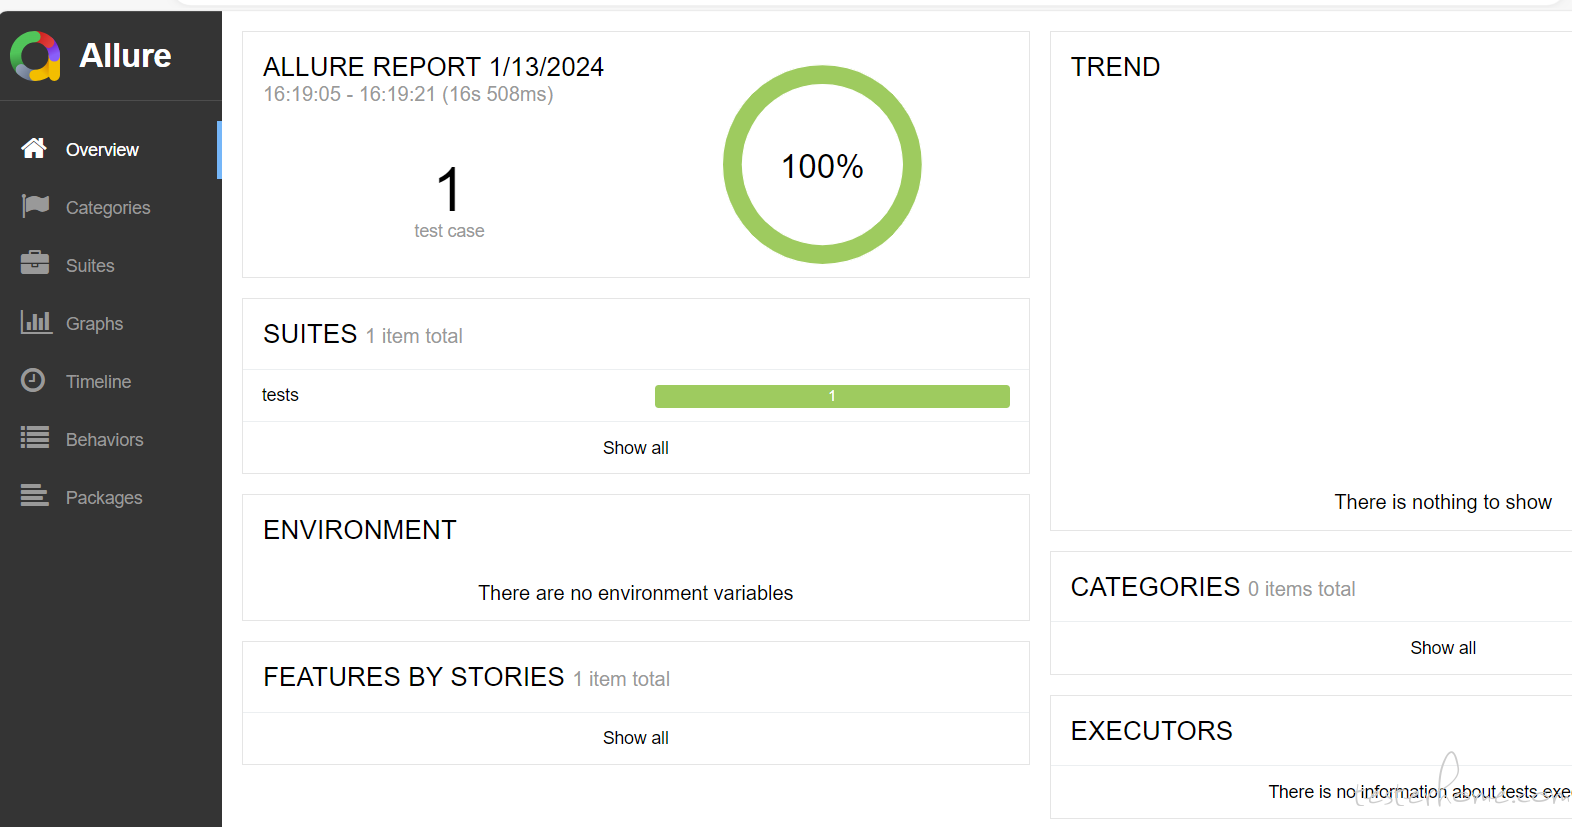Click the SUITES widget heading

tap(310, 334)
